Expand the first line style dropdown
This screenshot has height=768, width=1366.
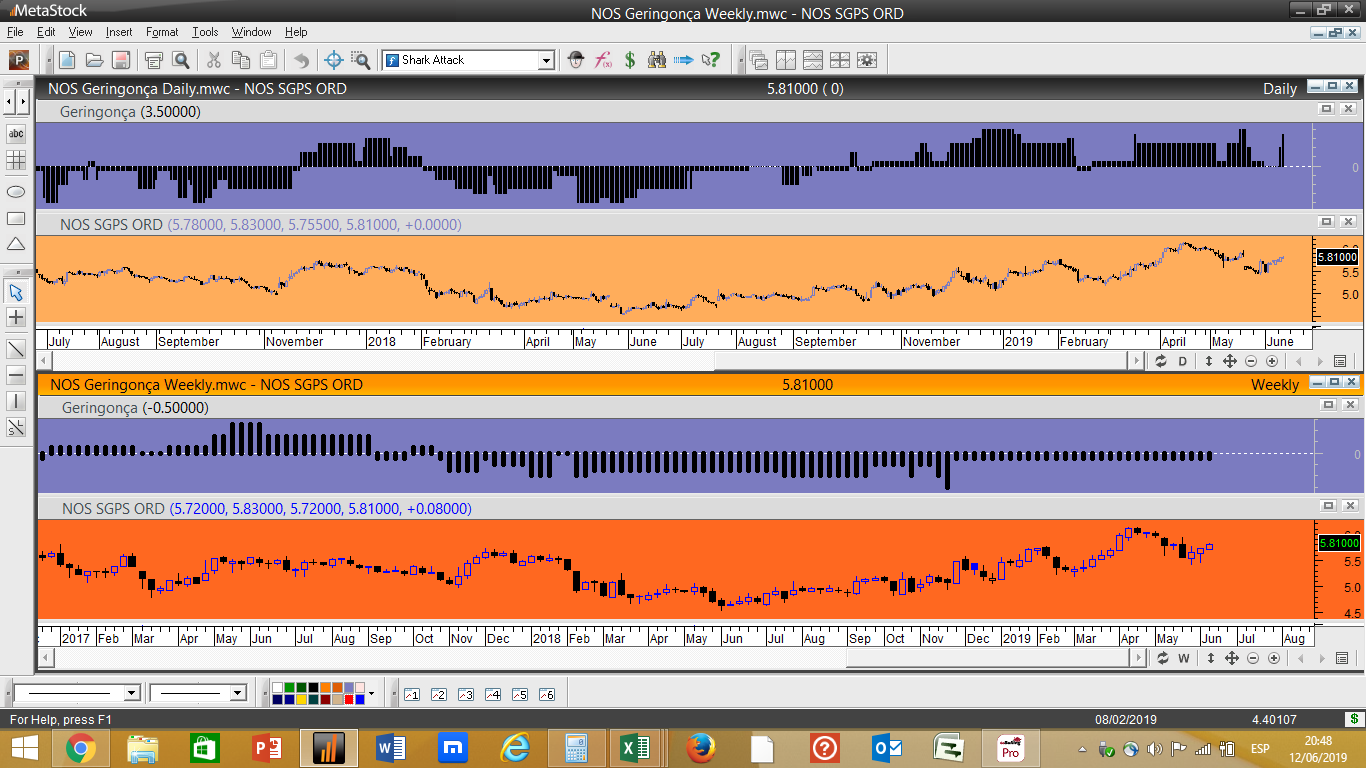pyautogui.click(x=131, y=693)
